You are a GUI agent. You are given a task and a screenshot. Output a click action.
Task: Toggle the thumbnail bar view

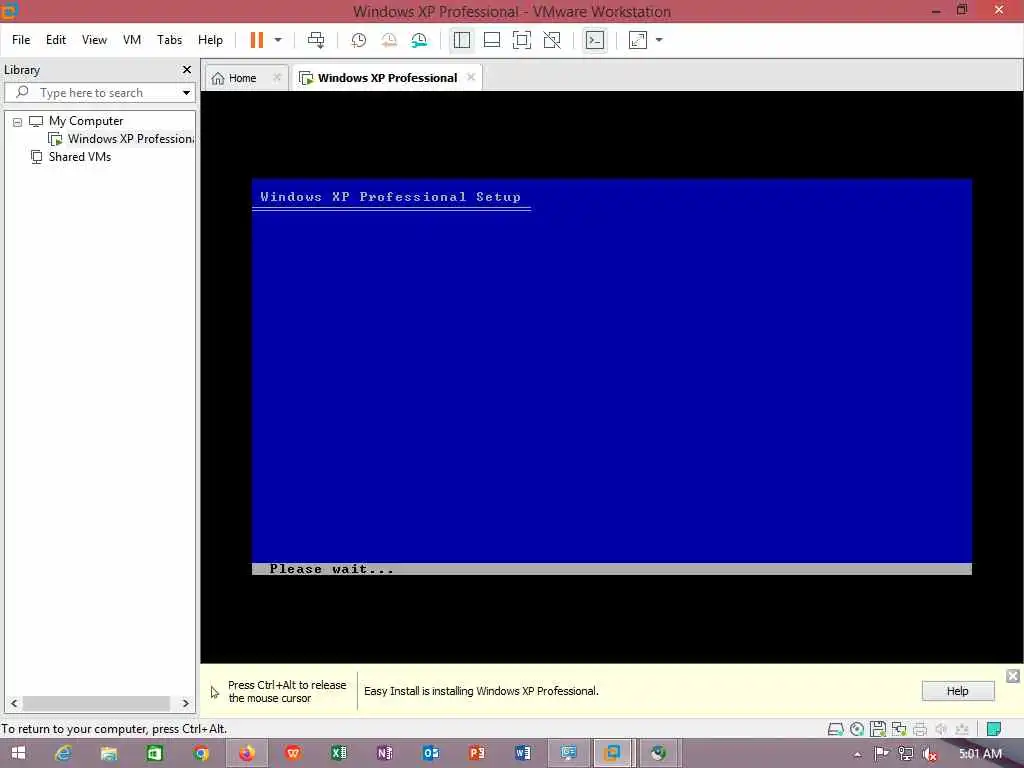[x=492, y=40]
